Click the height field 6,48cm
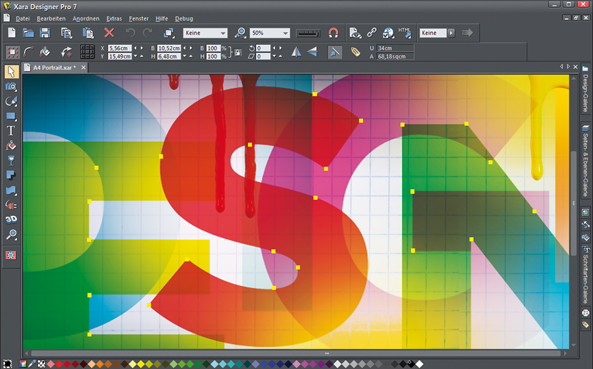 (169, 56)
